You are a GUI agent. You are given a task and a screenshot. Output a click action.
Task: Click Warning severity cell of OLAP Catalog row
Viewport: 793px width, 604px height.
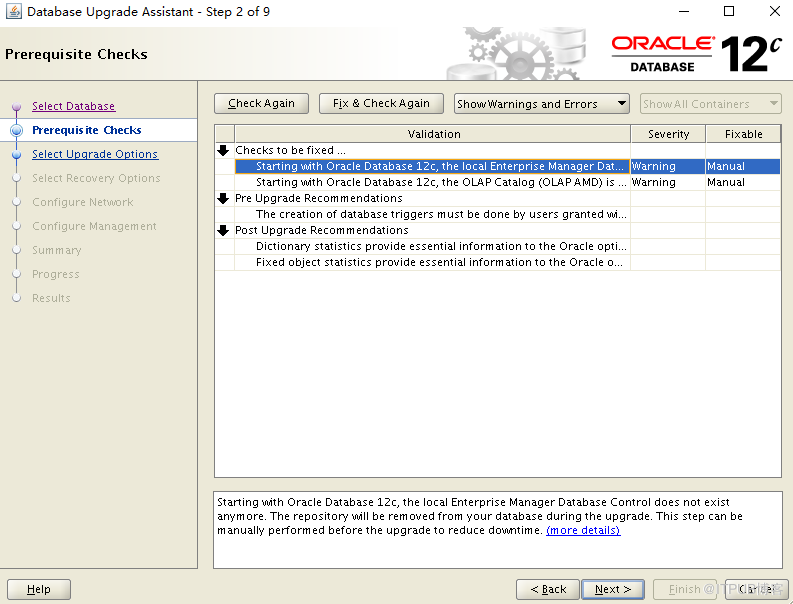point(668,182)
